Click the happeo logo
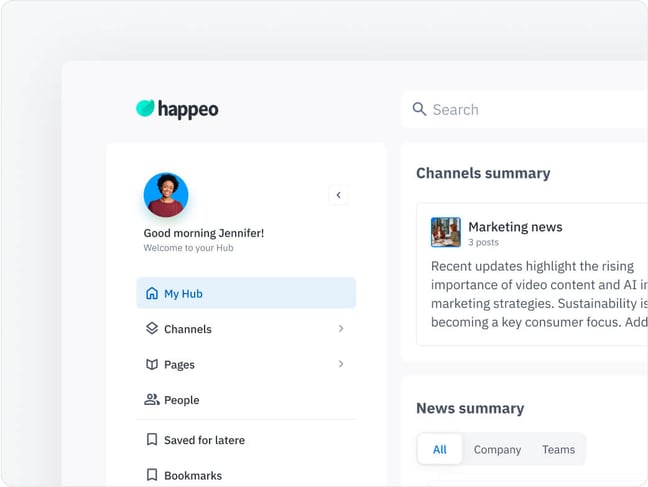 [x=177, y=109]
